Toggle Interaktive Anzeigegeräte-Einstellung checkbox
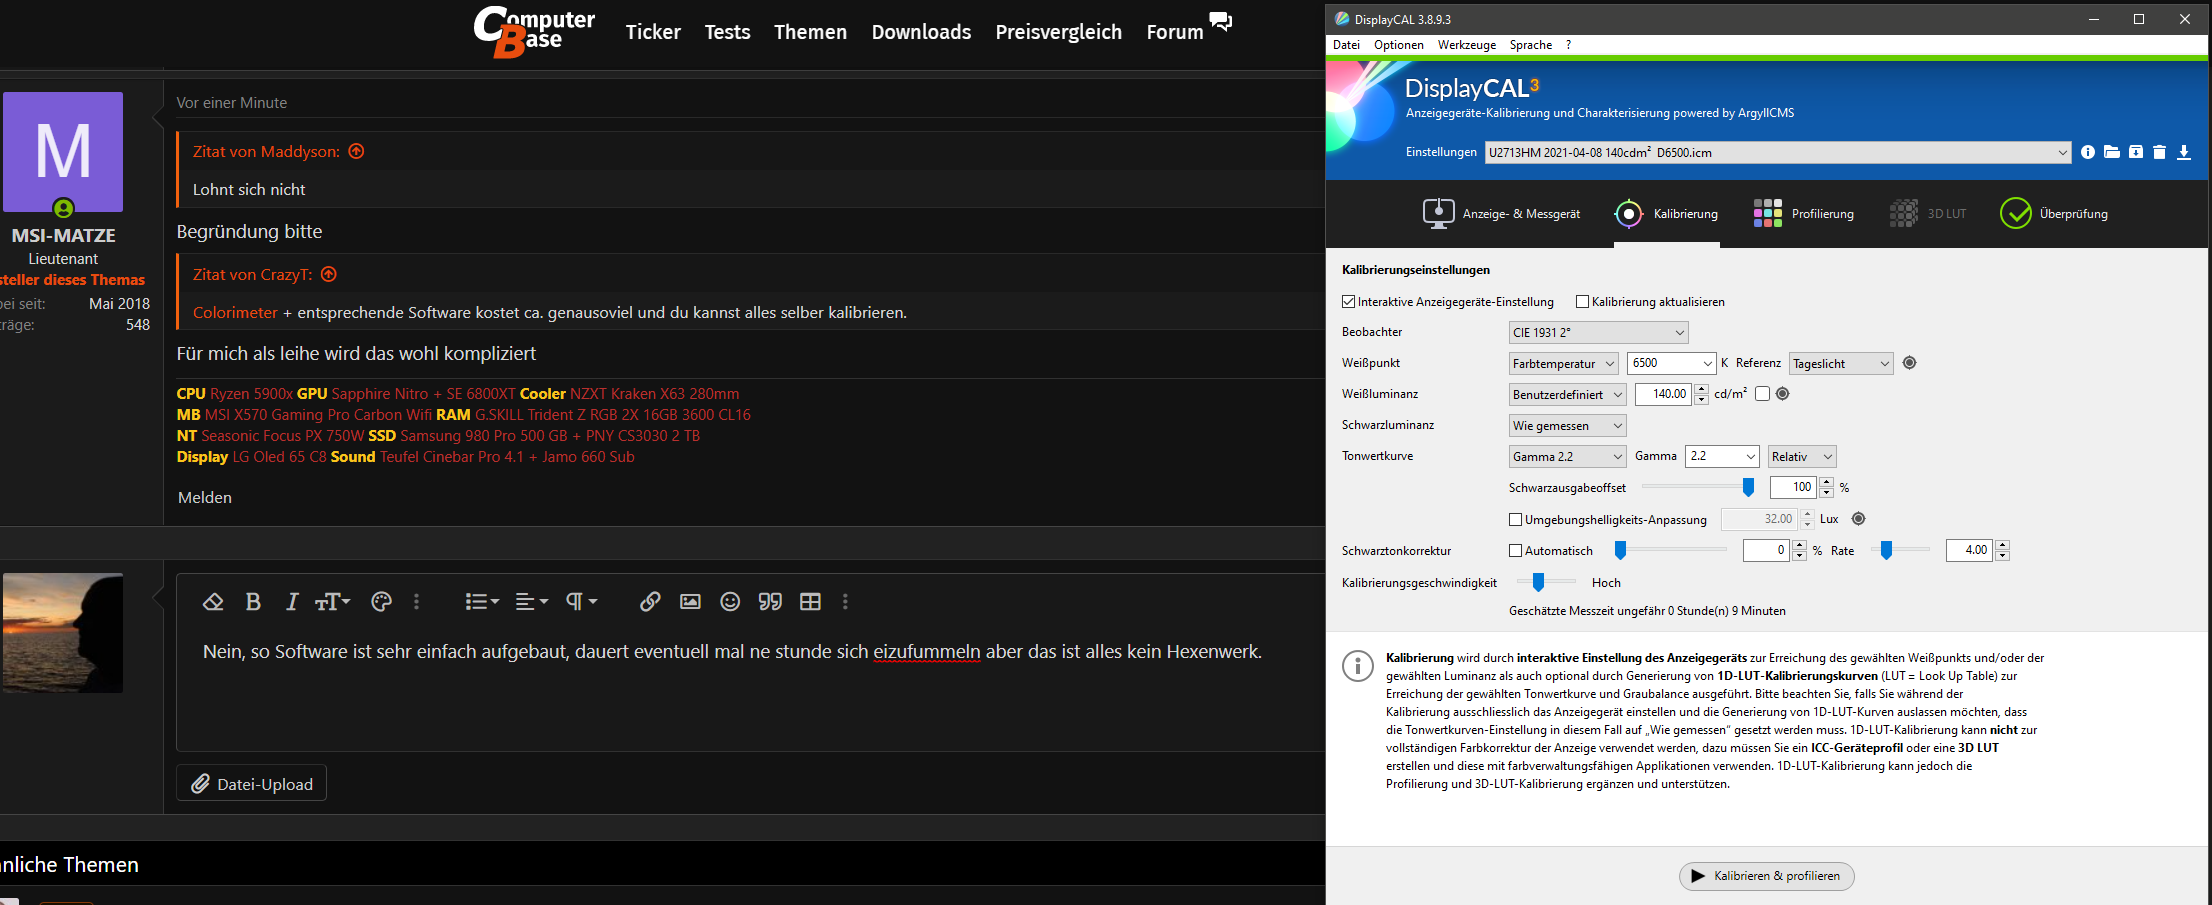This screenshot has width=2212, height=905. click(1349, 302)
